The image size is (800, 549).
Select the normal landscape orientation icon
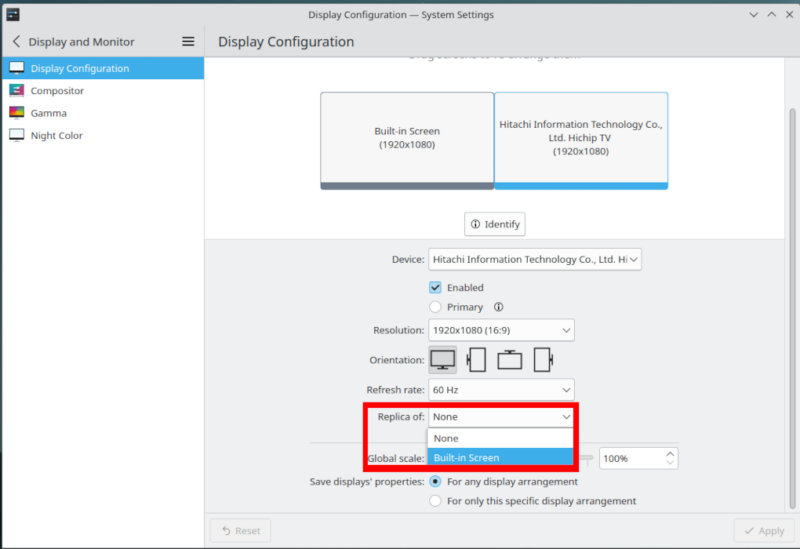(442, 360)
